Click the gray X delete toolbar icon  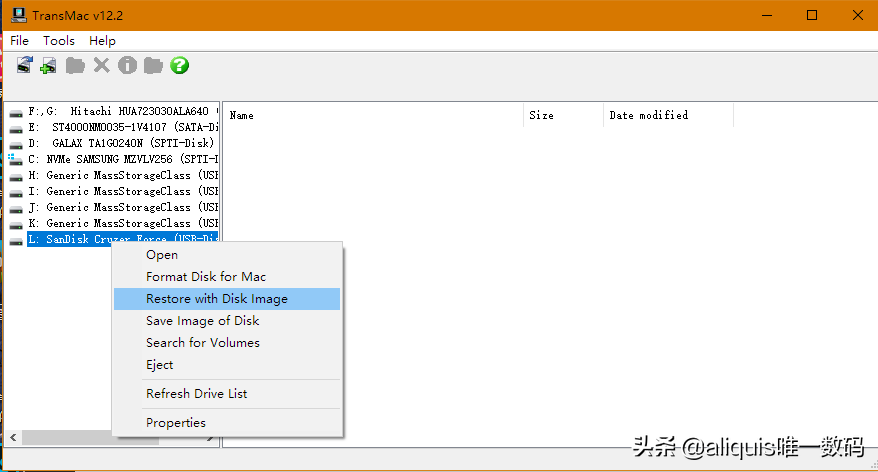(x=101, y=66)
